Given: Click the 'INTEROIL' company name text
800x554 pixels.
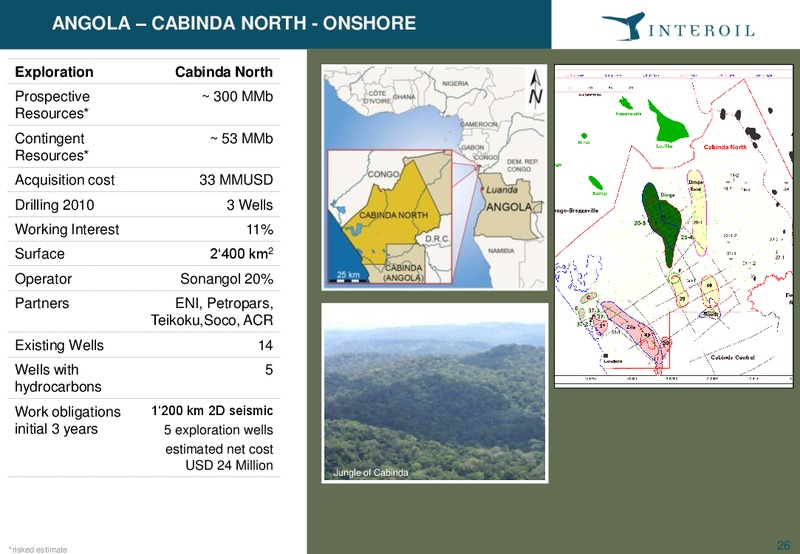Looking at the screenshot, I should tap(702, 30).
